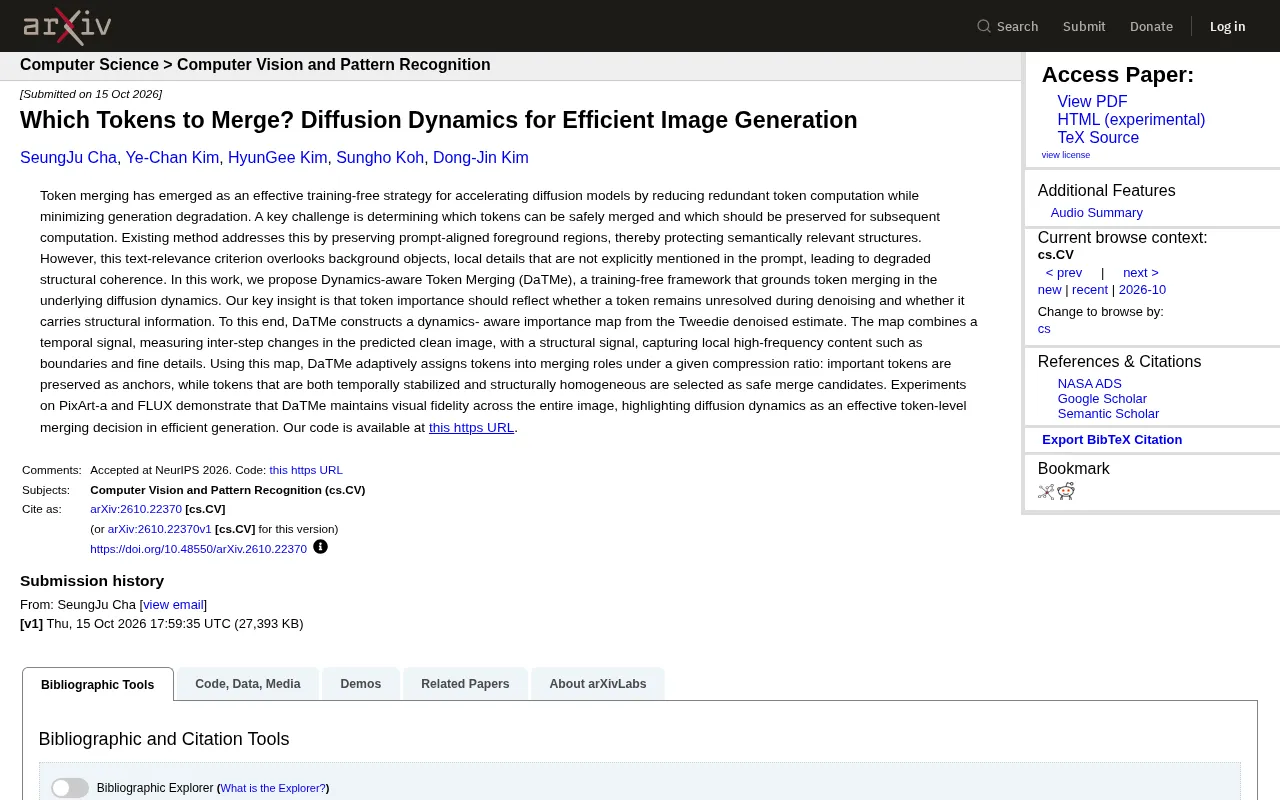This screenshot has height=800, width=1280.
Task: Toggle the Bibliographic Explorer switch
Action: tap(70, 788)
